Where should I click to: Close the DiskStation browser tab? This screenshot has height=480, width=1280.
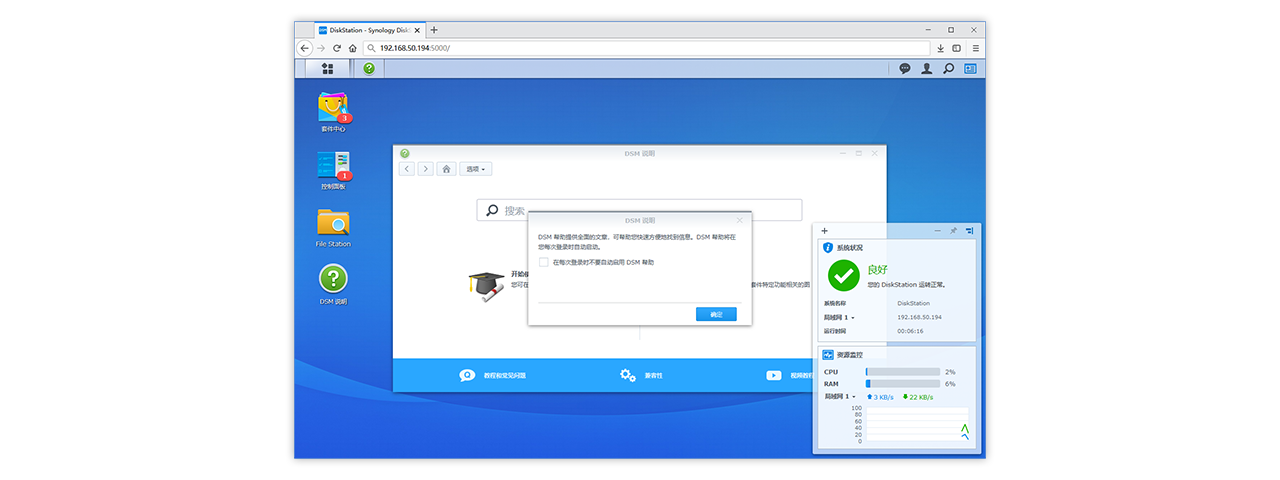[x=416, y=30]
